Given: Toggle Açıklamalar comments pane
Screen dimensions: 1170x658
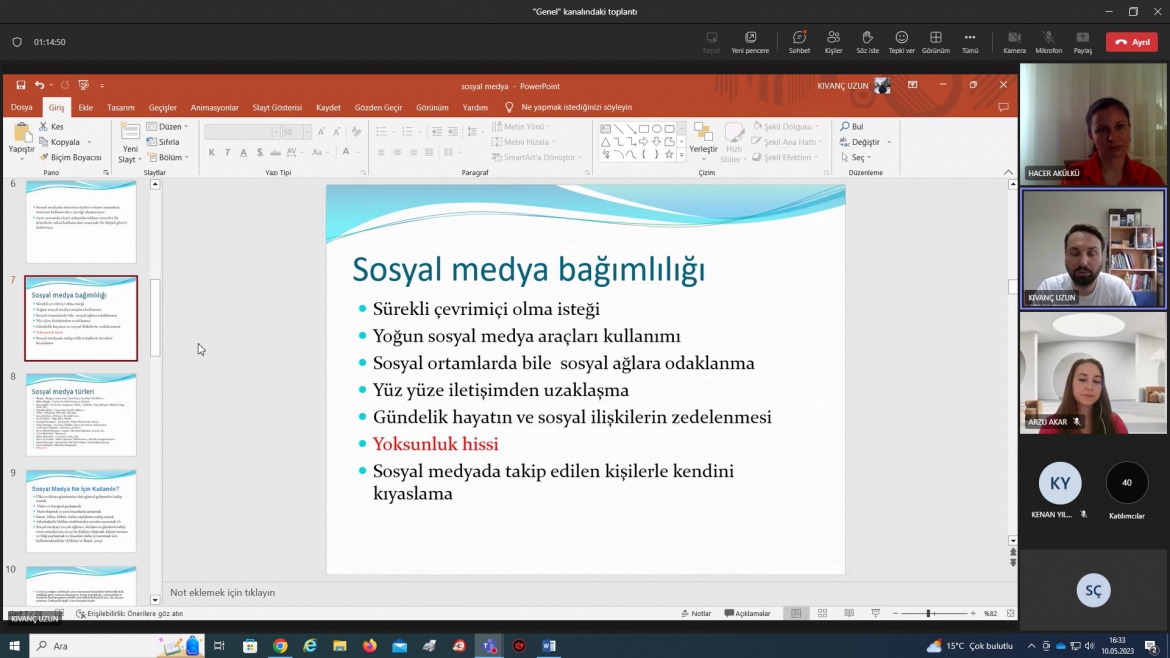Looking at the screenshot, I should tap(748, 613).
